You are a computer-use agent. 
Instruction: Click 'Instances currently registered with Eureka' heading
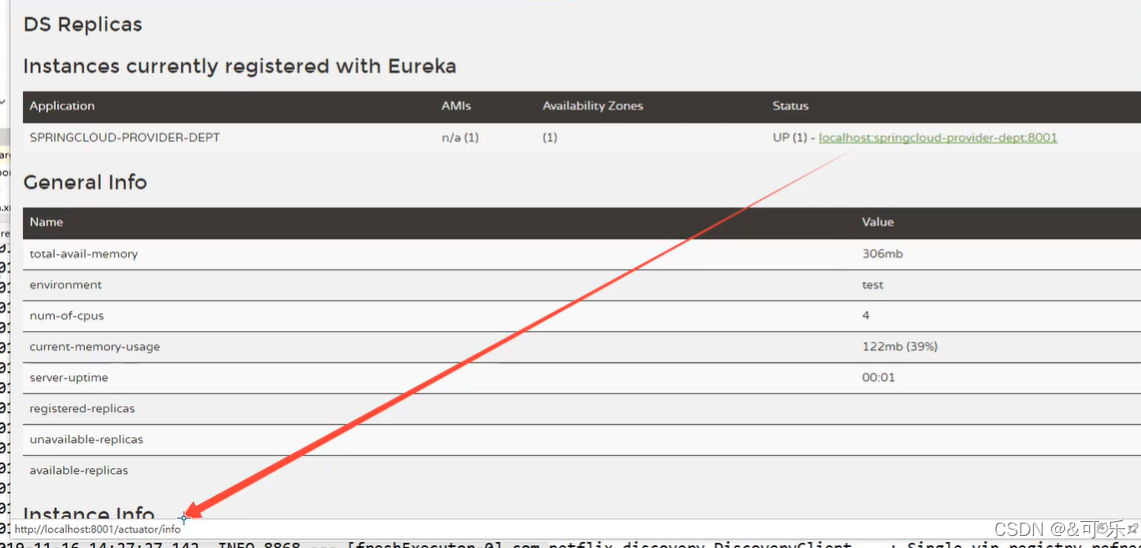239,66
